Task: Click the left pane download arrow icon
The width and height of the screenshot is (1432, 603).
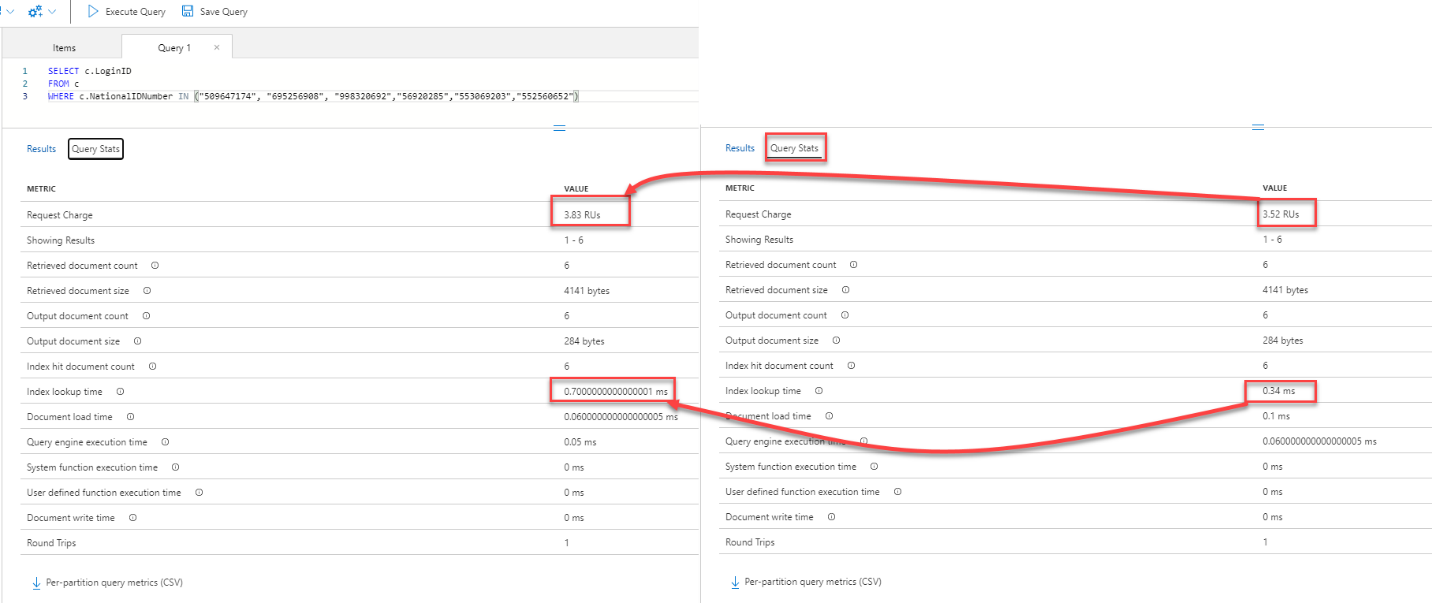Action: 35,582
